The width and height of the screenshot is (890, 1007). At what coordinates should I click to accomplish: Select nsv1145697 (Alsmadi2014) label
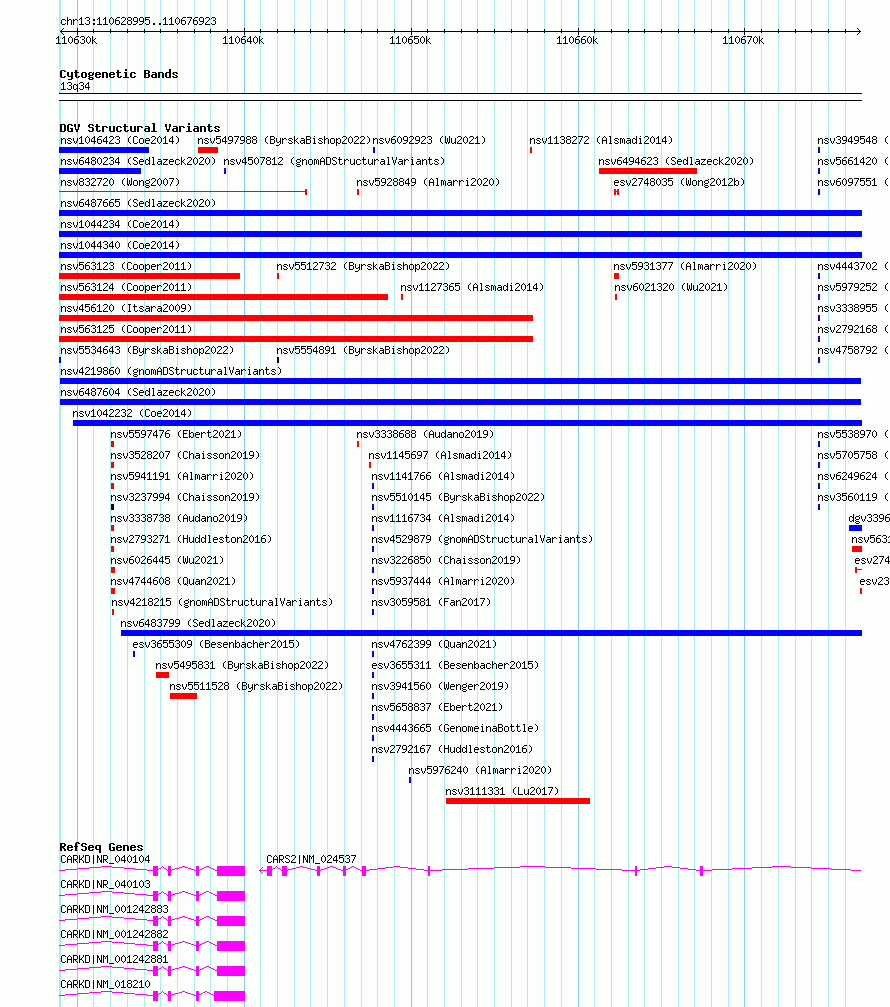(x=441, y=455)
